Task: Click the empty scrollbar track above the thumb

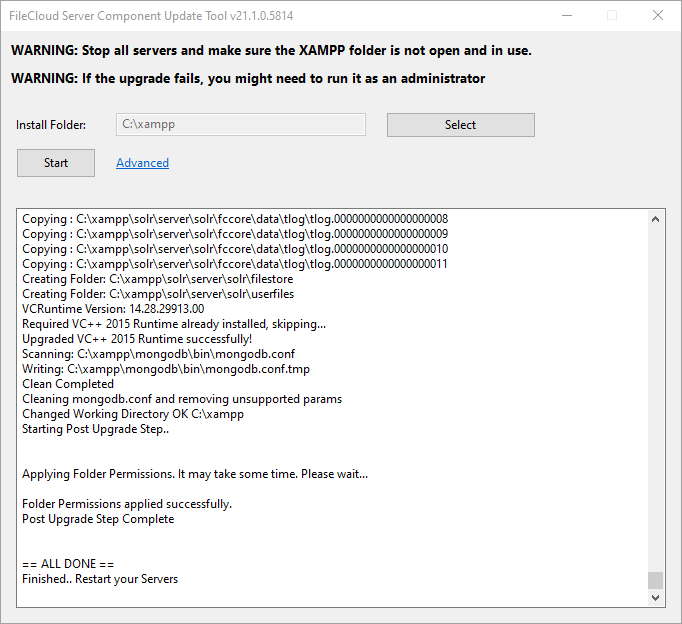Action: point(656,400)
